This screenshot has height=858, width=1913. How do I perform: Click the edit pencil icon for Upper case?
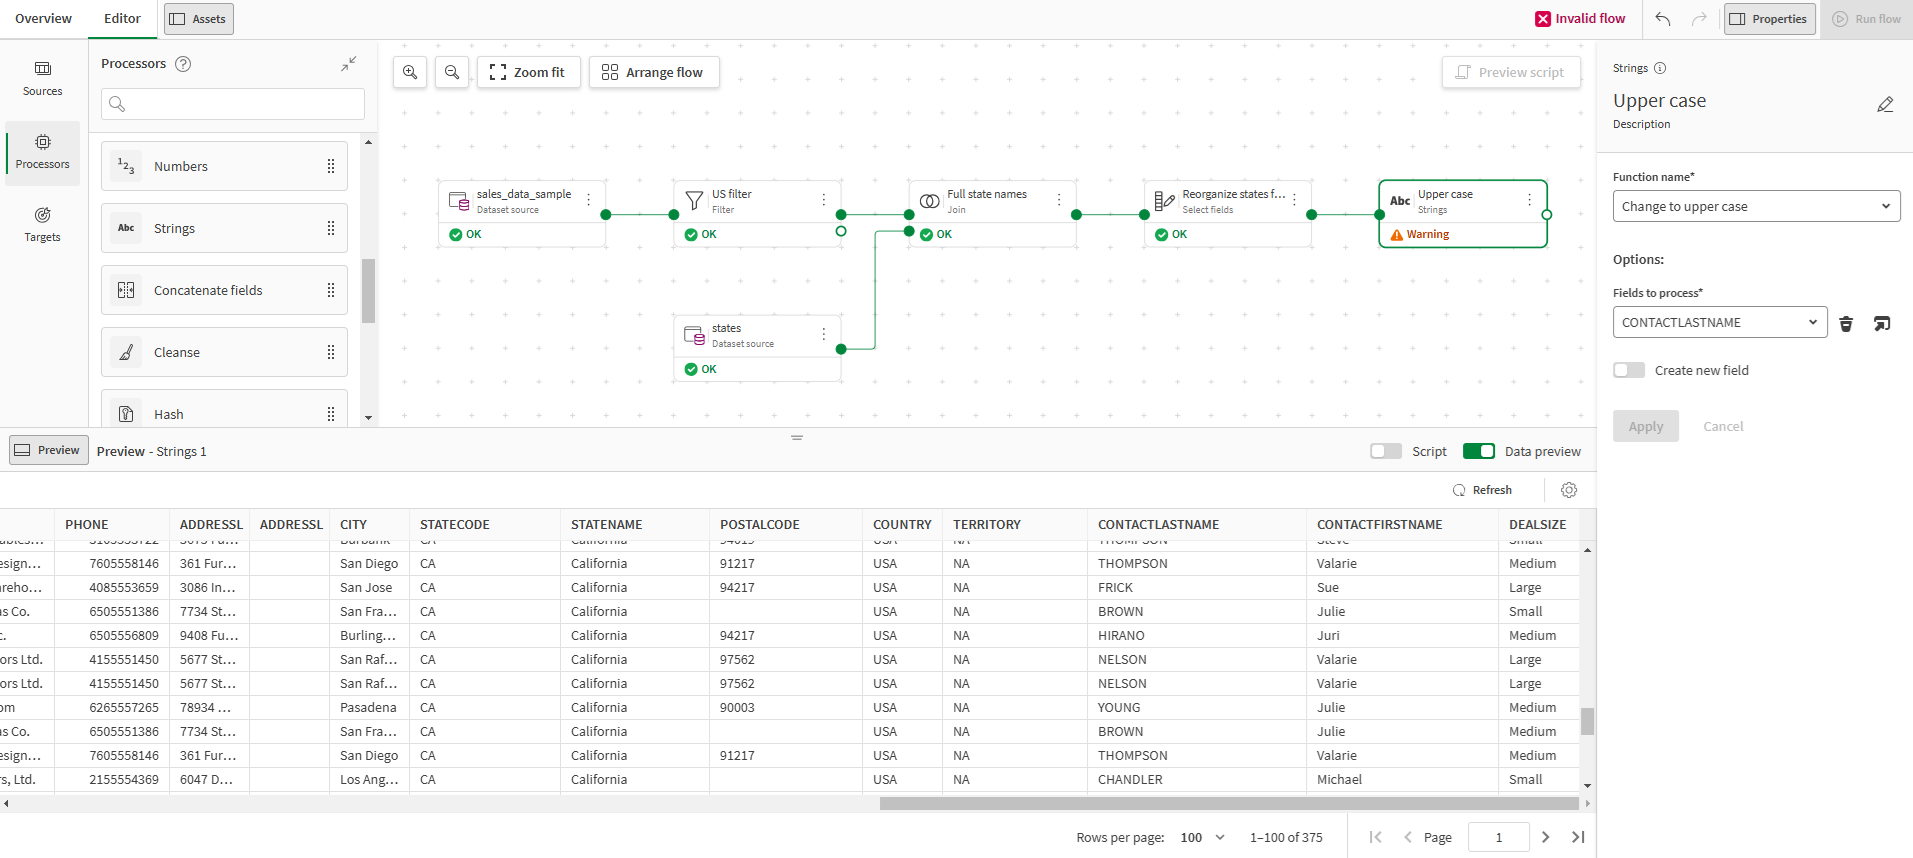(1885, 105)
